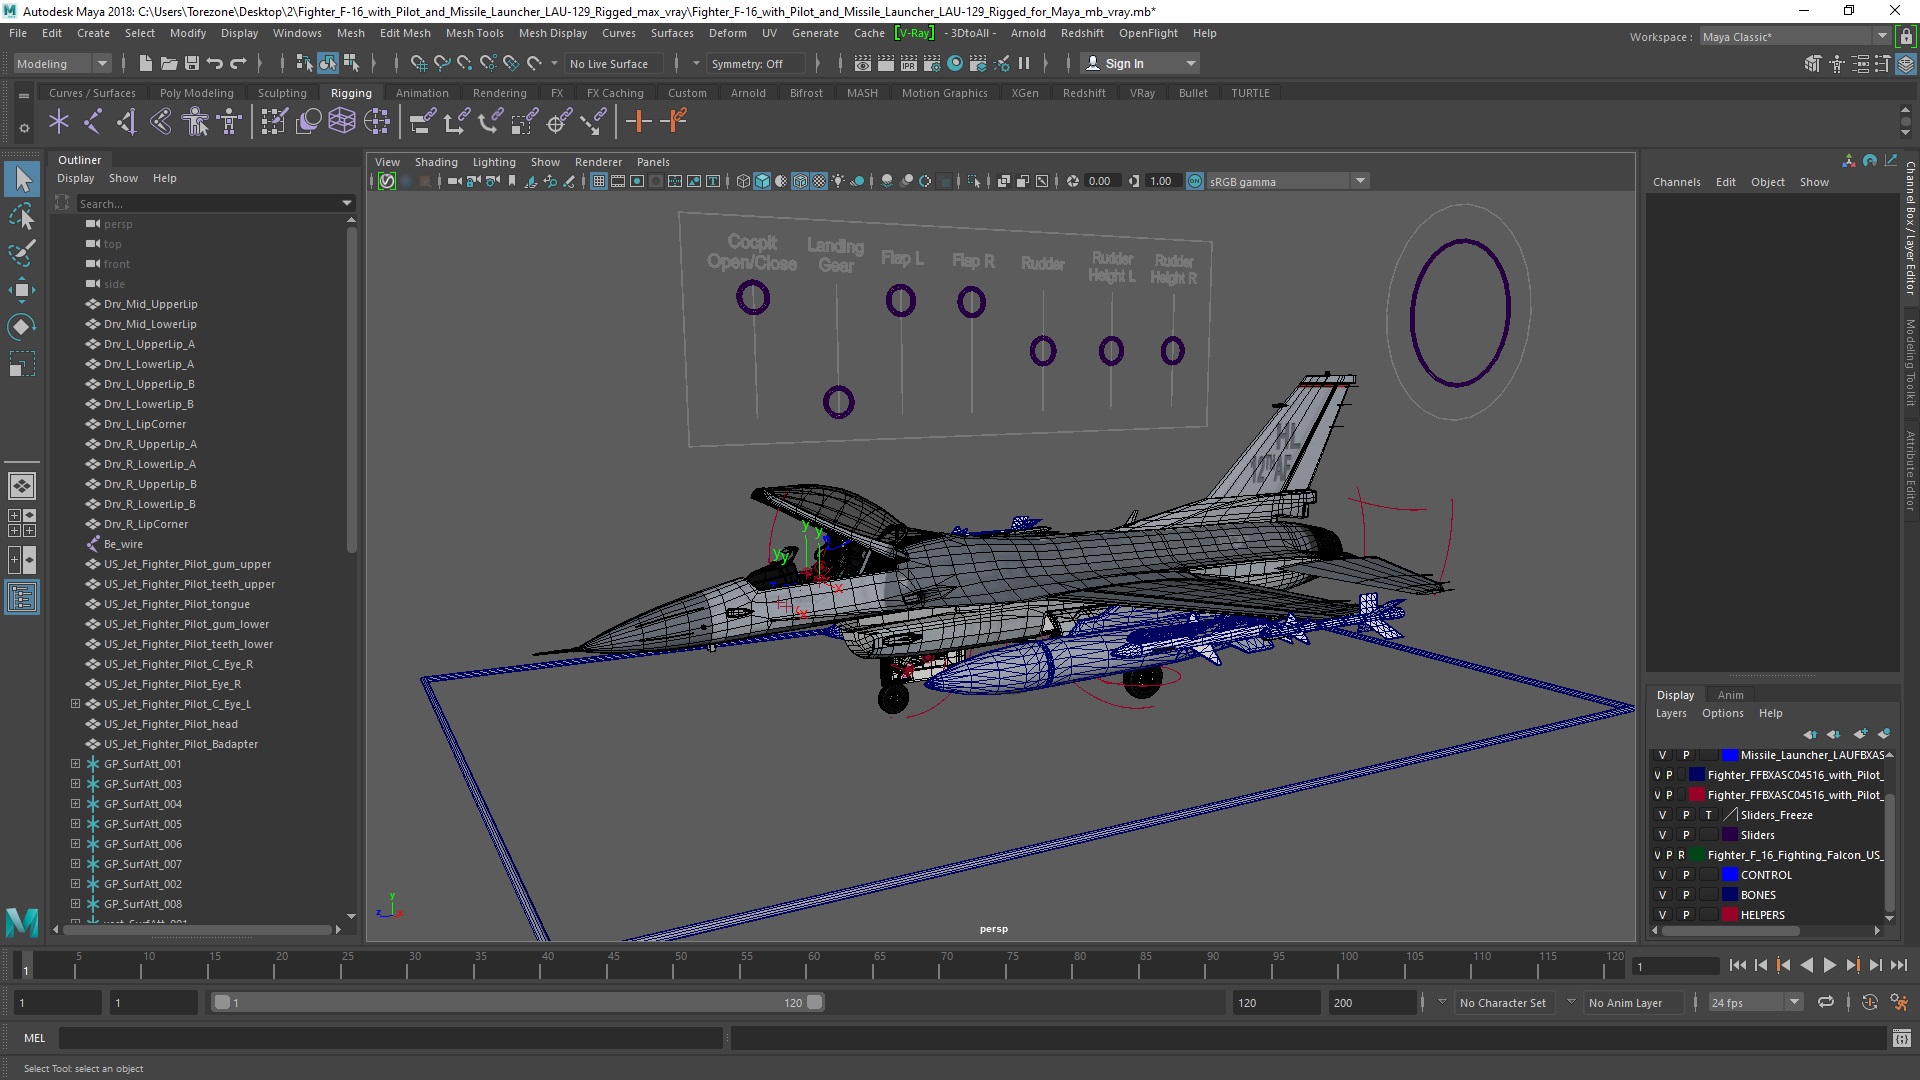
Task: Click the wireframe shading cube icon
Action: (x=743, y=181)
